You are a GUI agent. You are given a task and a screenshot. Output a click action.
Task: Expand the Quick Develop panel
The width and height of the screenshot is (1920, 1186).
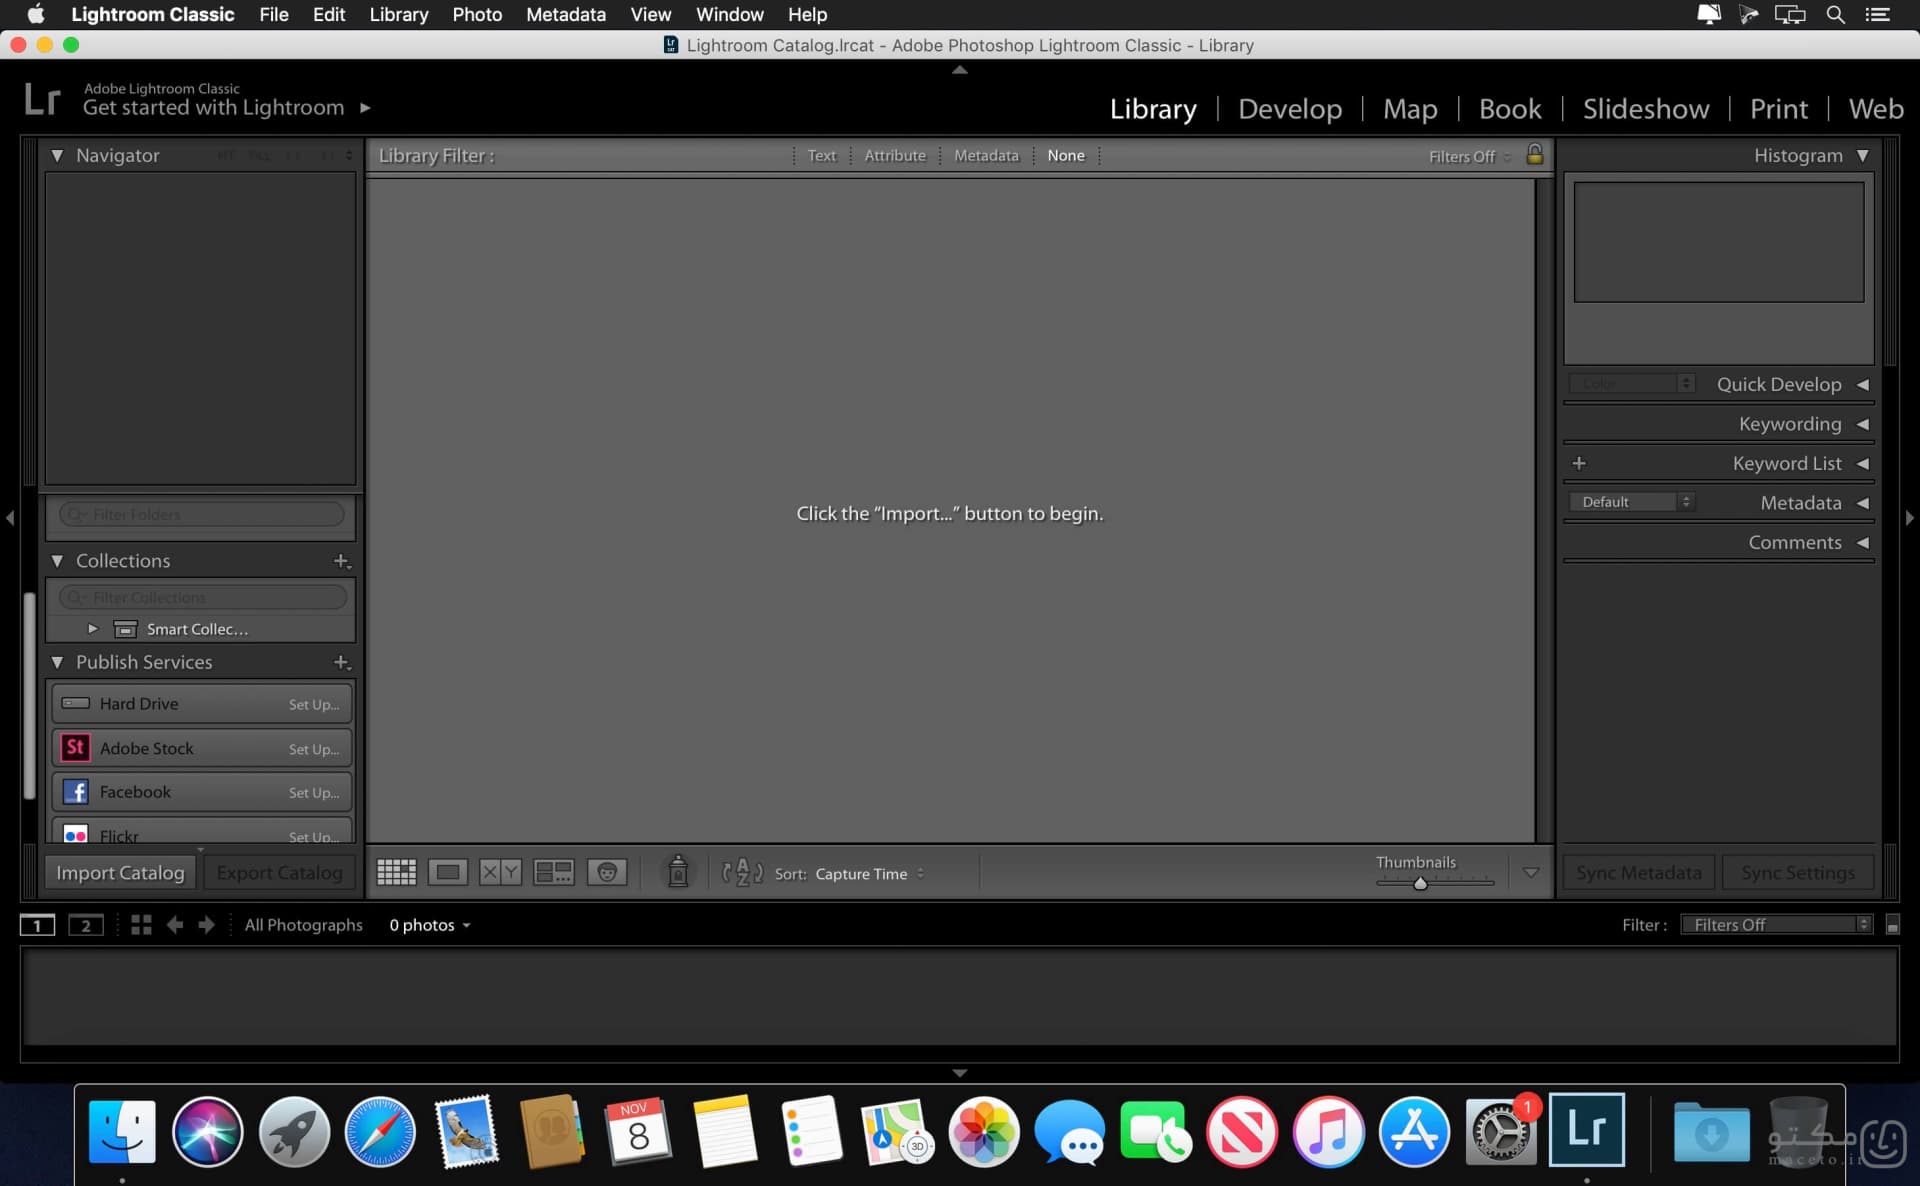[1862, 384]
